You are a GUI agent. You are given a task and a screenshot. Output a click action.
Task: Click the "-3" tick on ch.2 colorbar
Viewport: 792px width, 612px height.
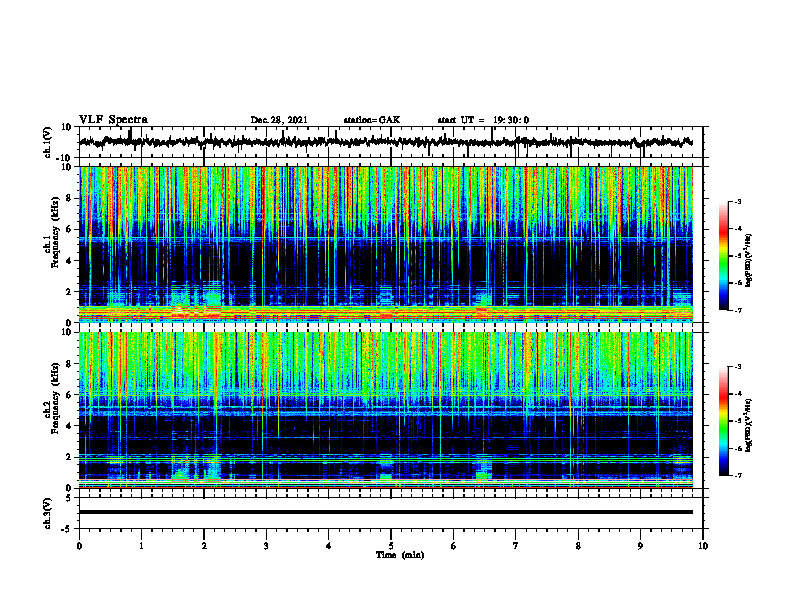point(737,367)
